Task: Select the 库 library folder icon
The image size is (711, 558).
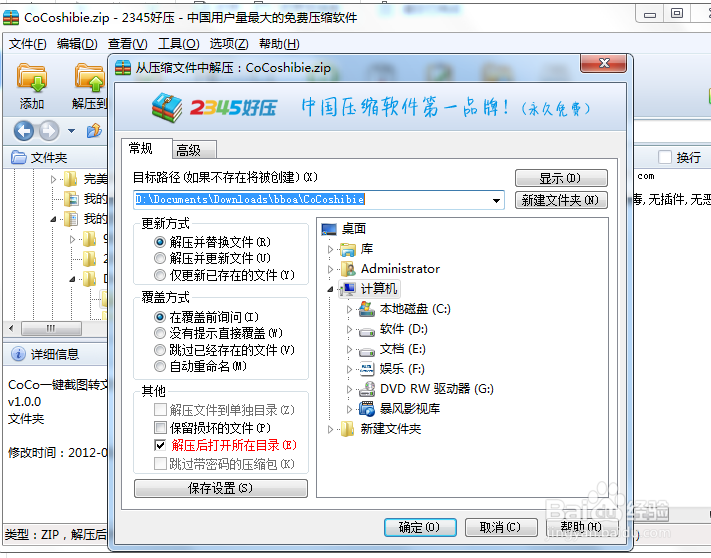Action: pos(348,249)
